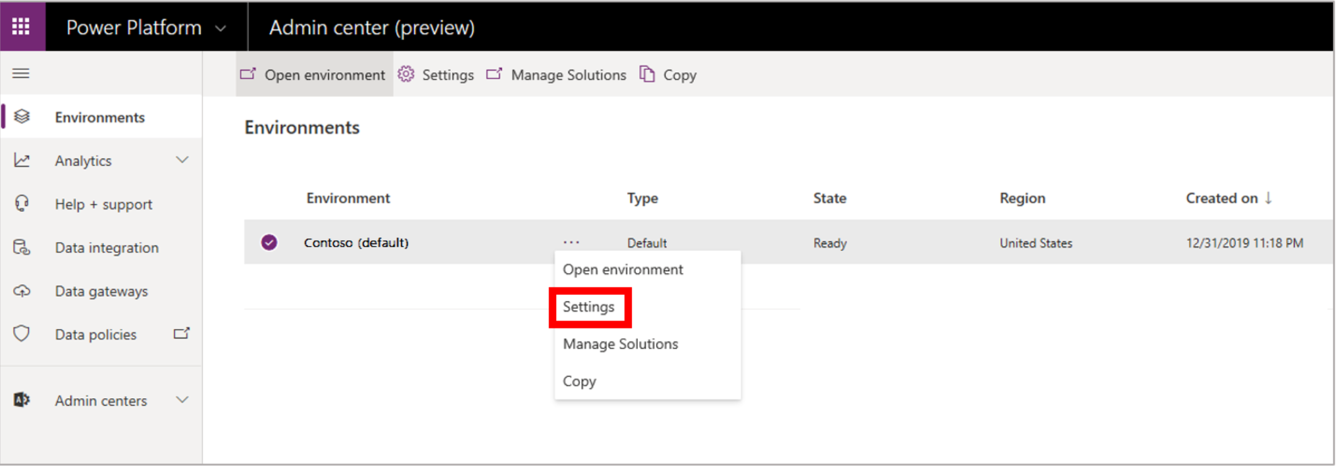Click the Settings gear icon in toolbar

click(x=406, y=74)
